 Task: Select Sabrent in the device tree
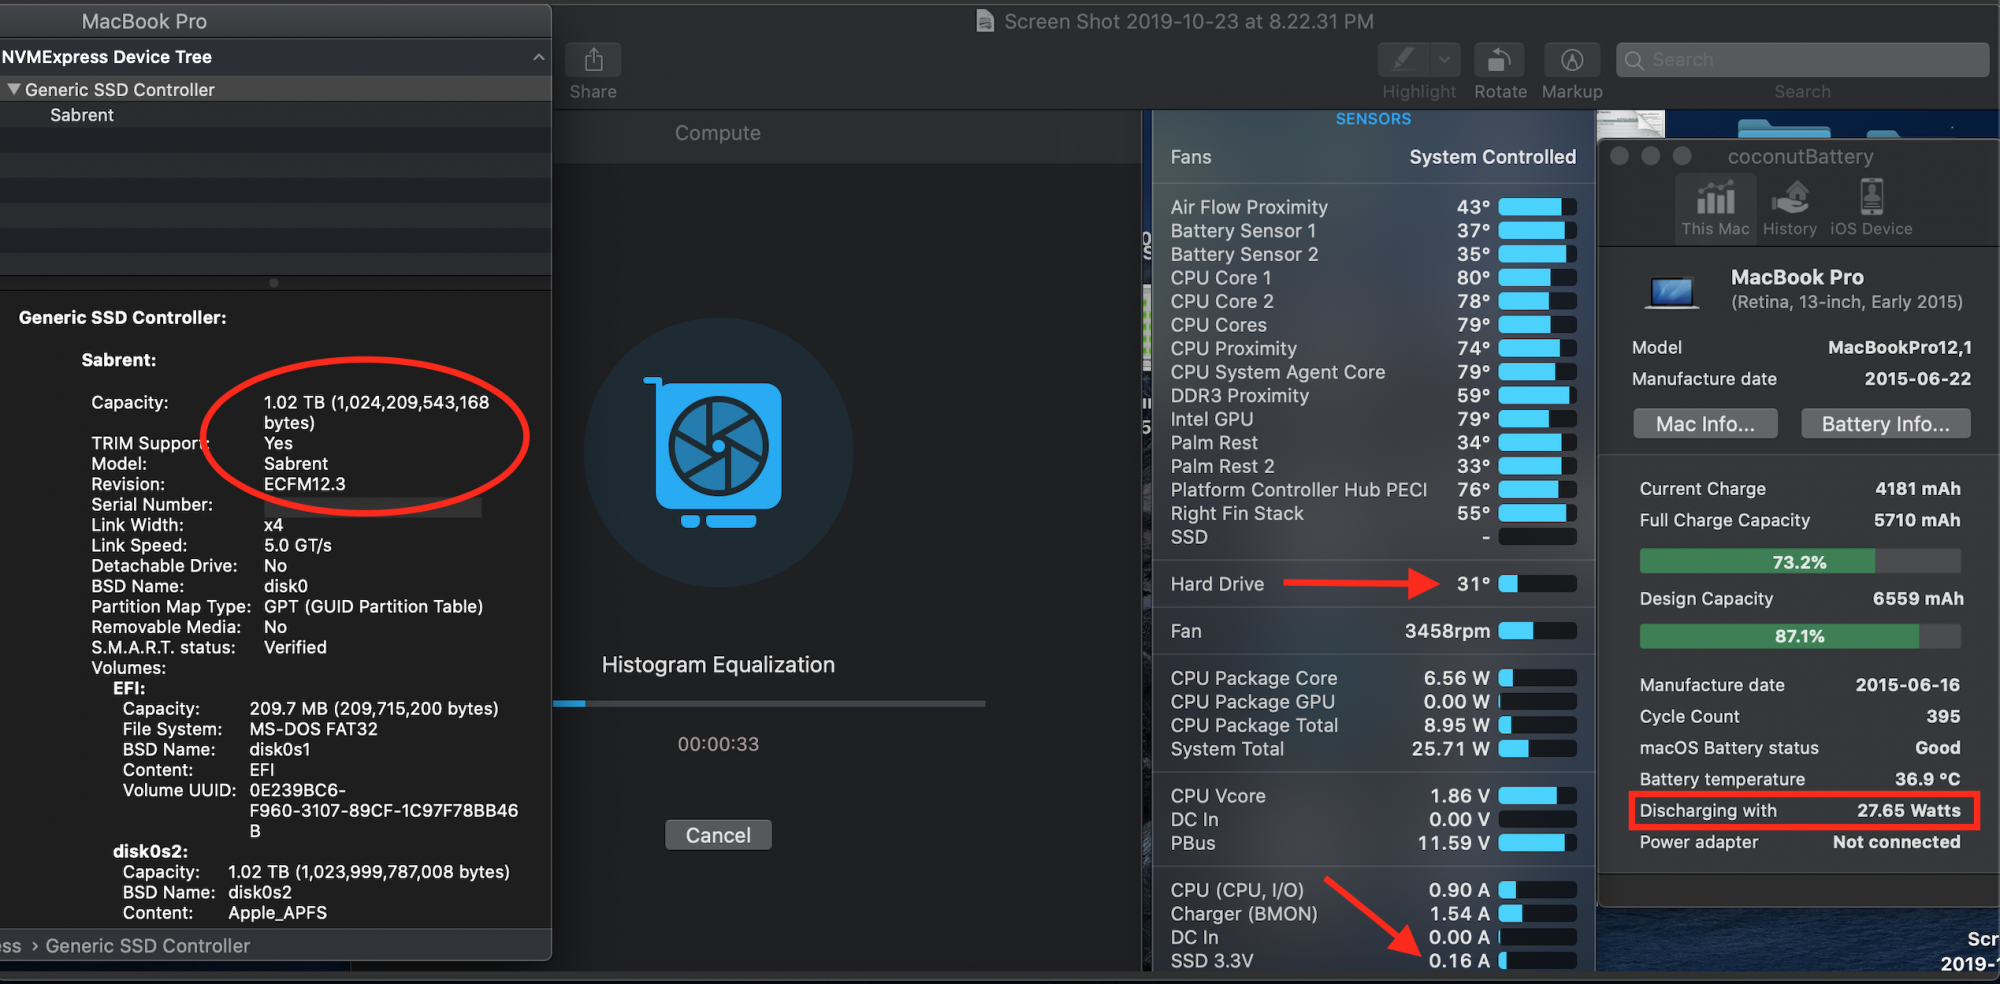coord(82,115)
